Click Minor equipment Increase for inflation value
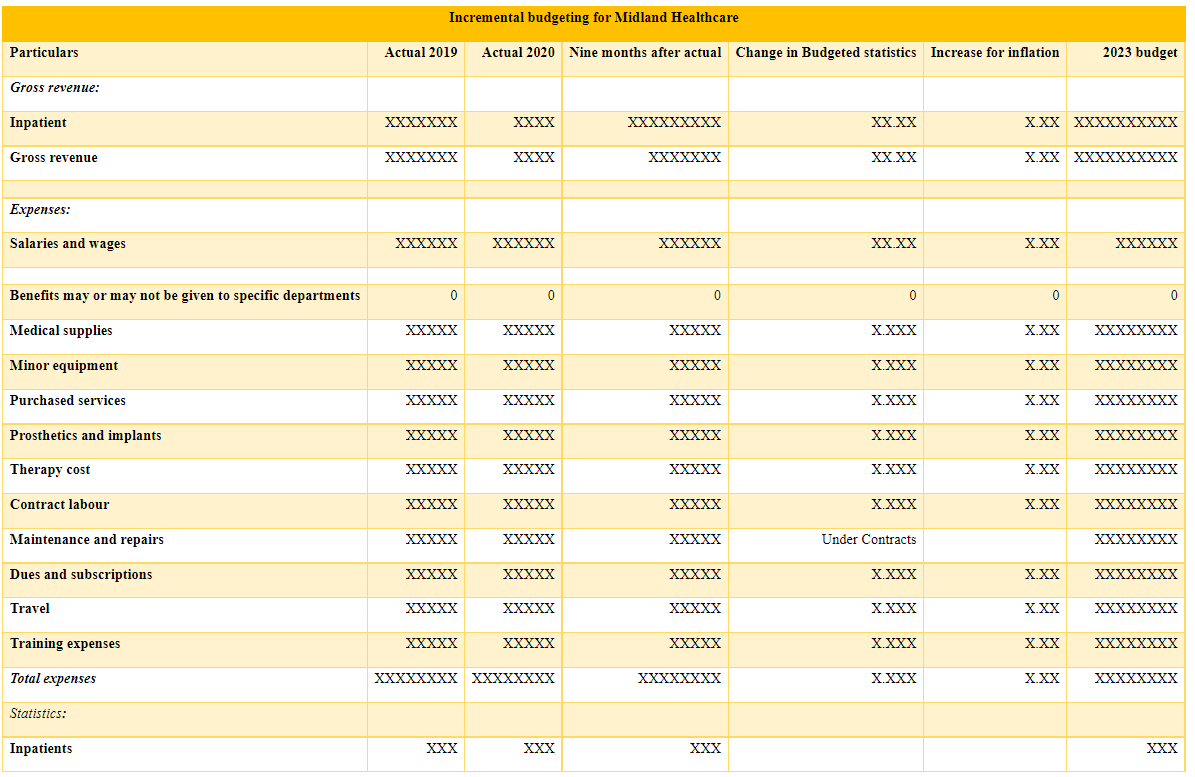The width and height of the screenshot is (1195, 777). coord(1042,366)
